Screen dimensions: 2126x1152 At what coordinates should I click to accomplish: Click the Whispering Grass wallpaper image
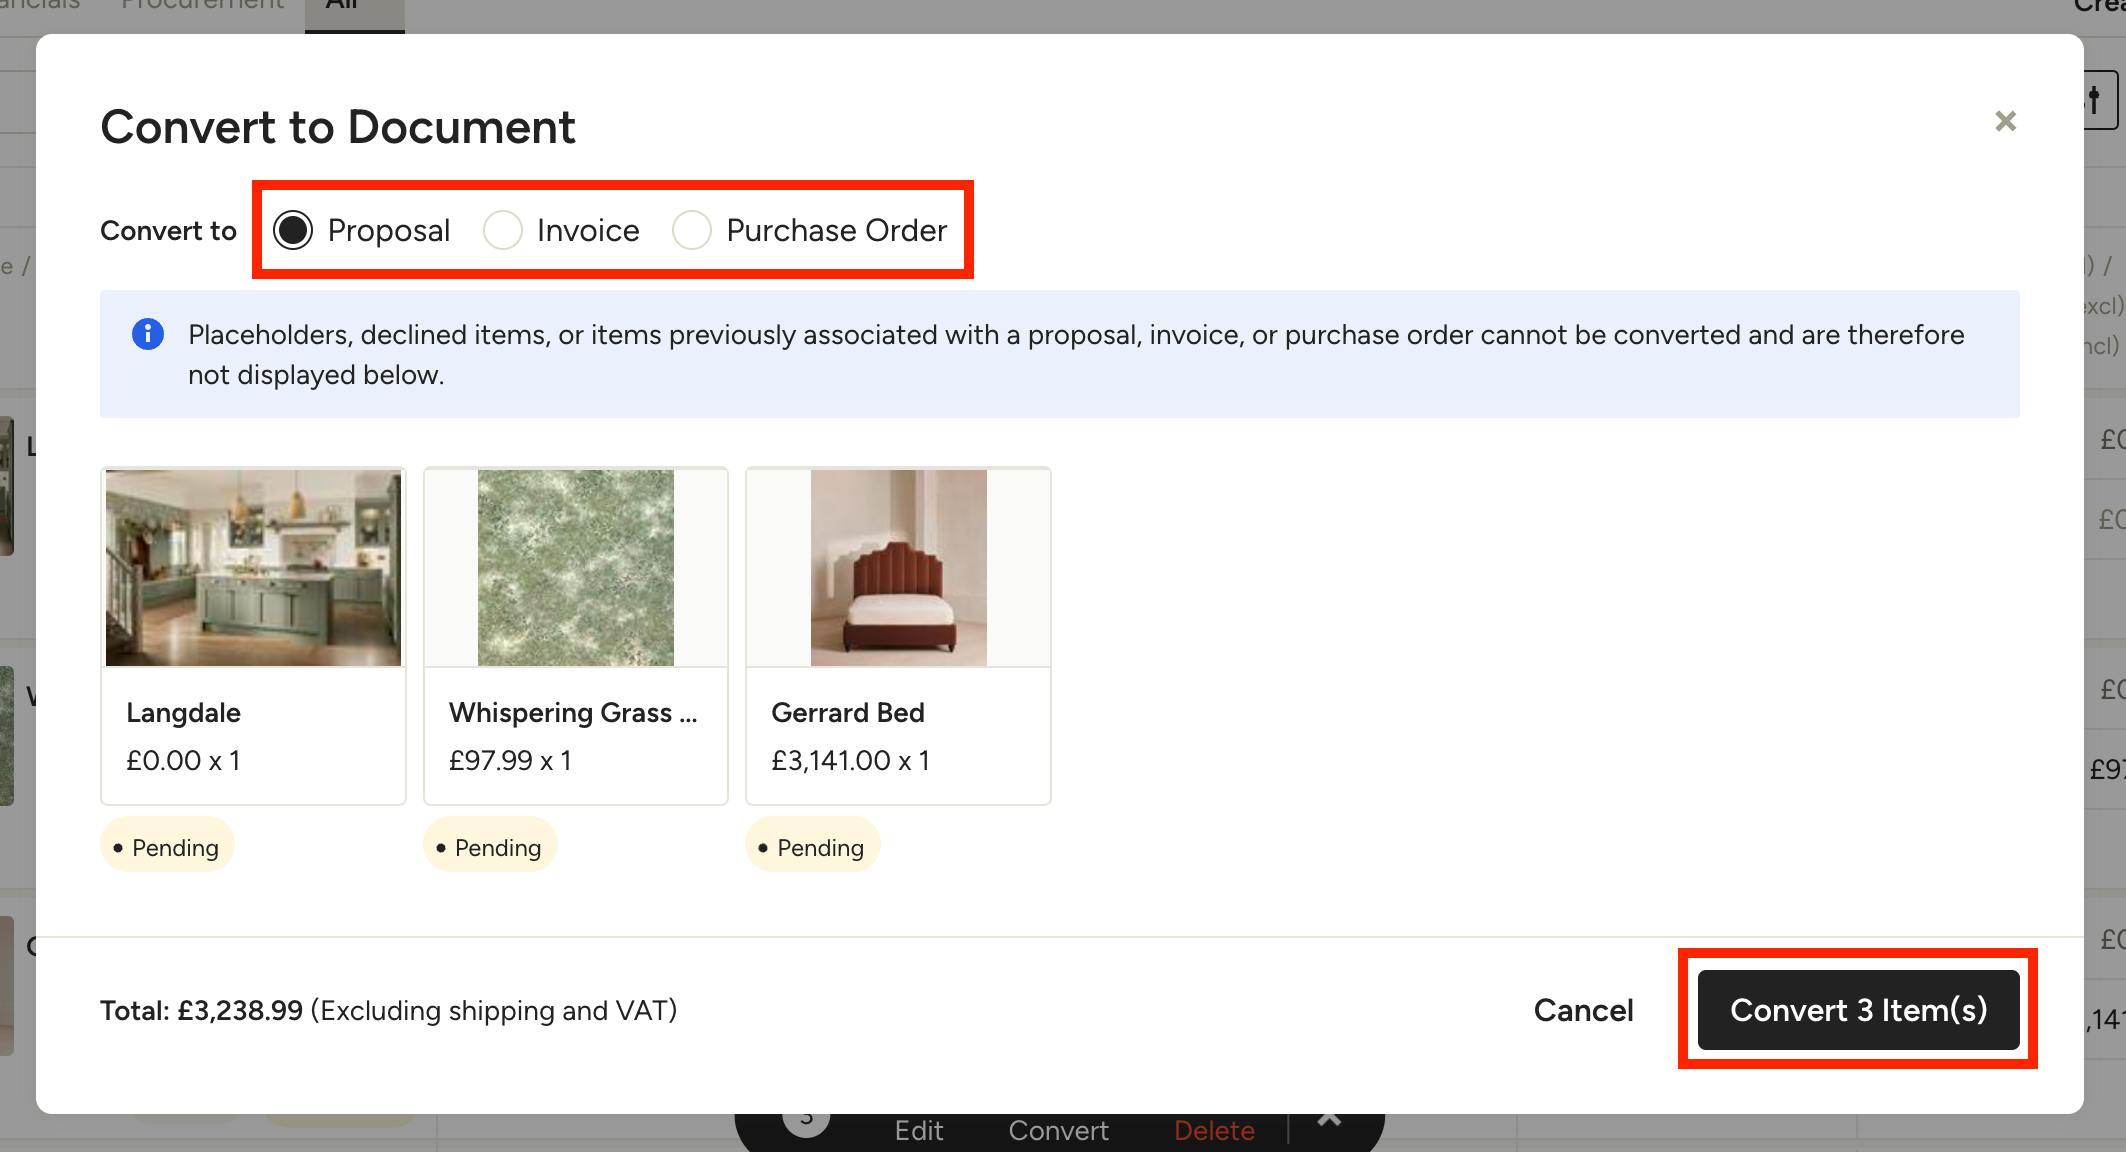coord(576,568)
